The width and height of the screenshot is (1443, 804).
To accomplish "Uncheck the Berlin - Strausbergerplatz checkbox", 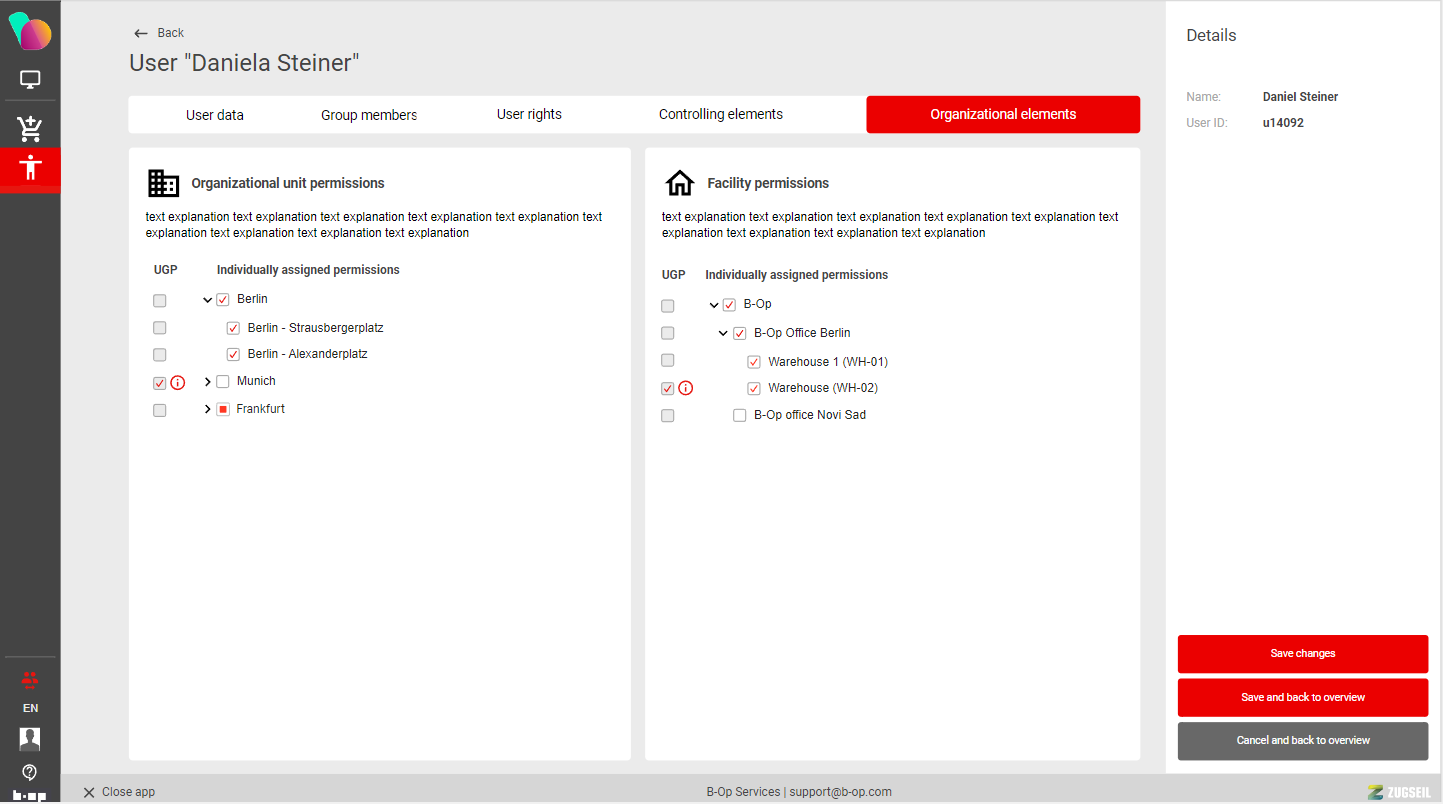I will (x=233, y=328).
